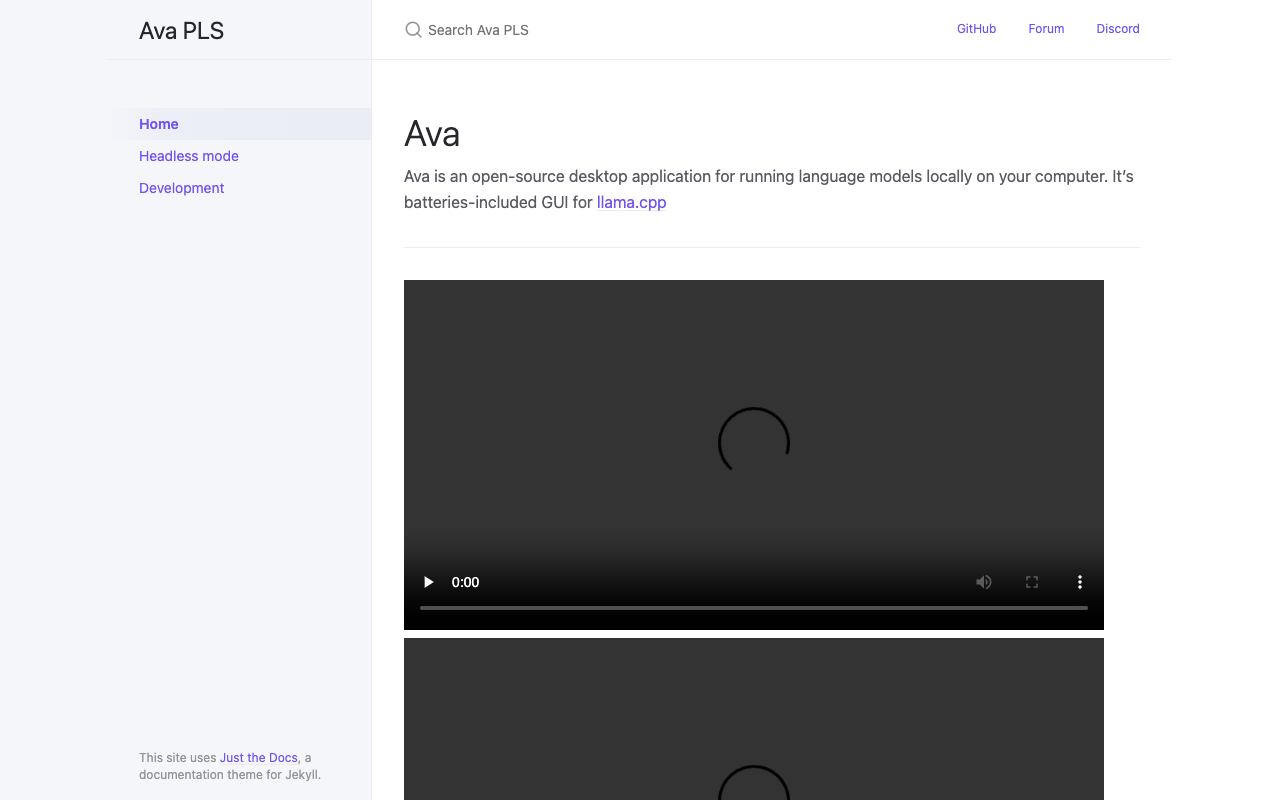Image resolution: width=1280 pixels, height=800 pixels.
Task: Click the search magnifier icon
Action: pos(413,30)
